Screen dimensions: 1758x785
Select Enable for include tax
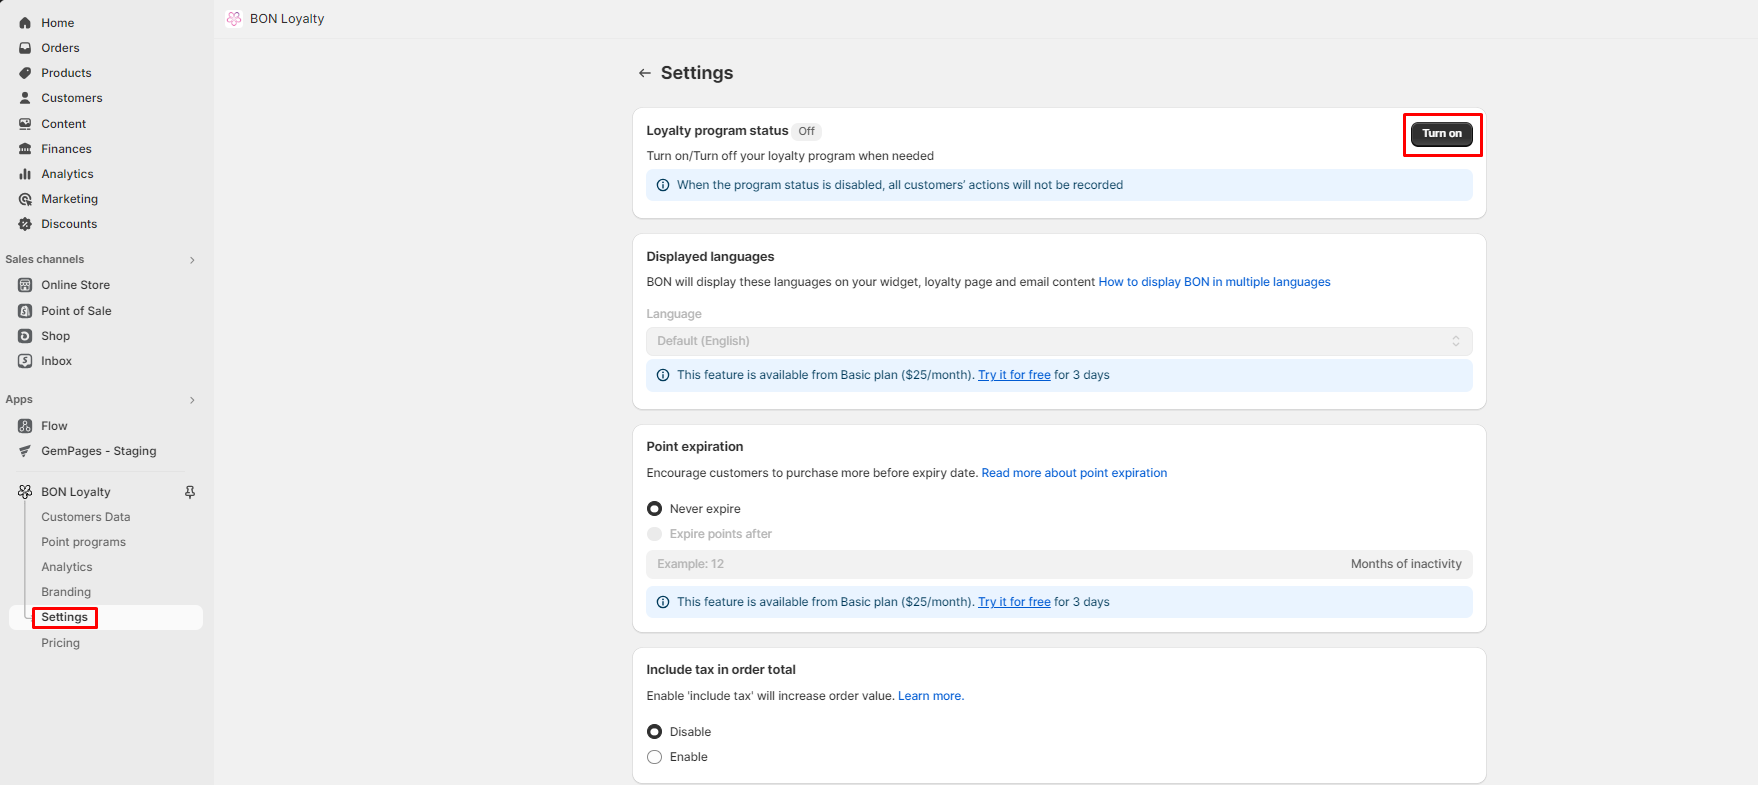point(655,757)
